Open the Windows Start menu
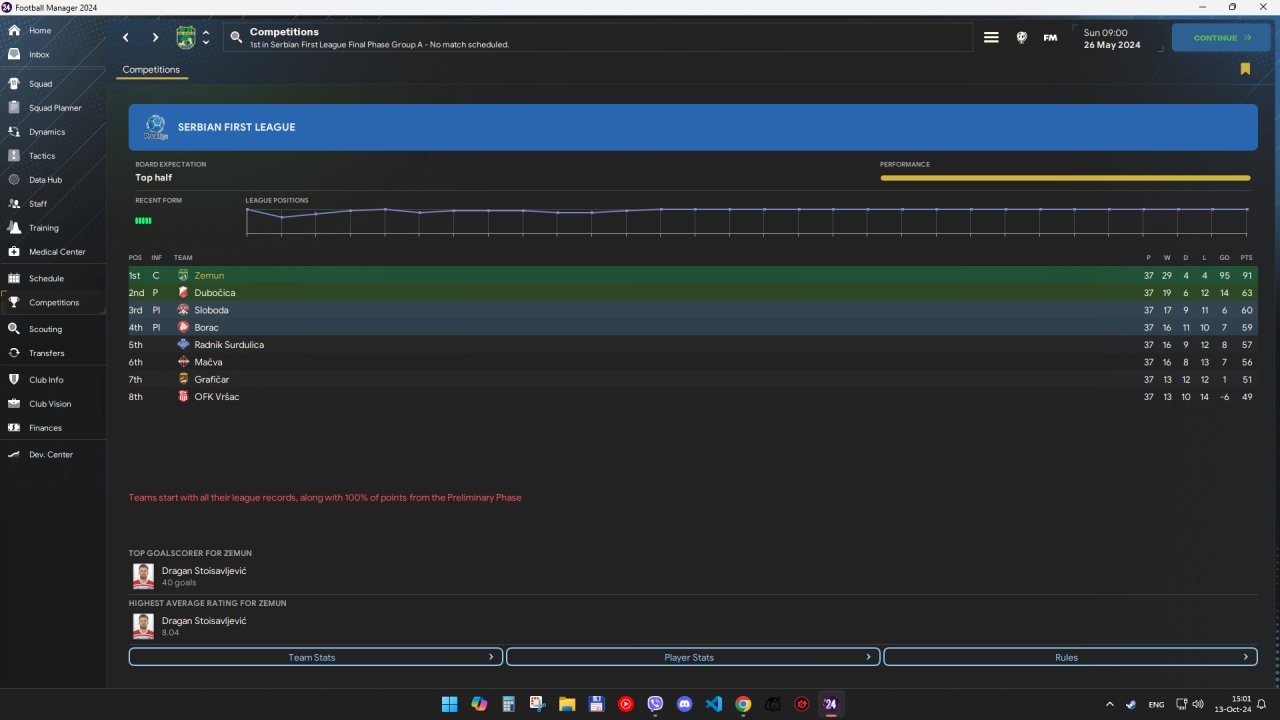This screenshot has width=1280, height=720. (449, 704)
